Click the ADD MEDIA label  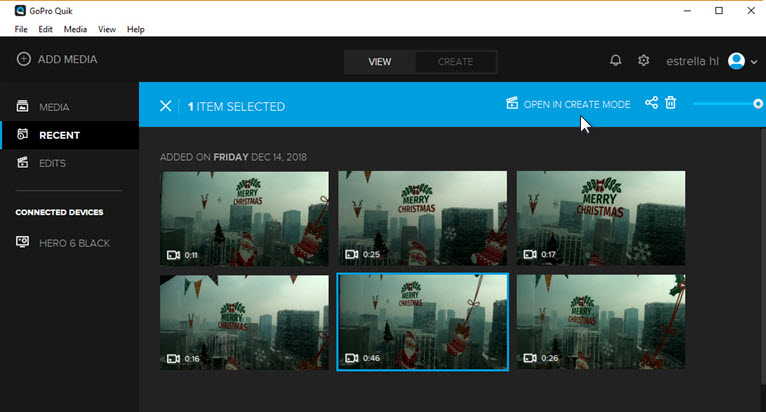tap(67, 59)
